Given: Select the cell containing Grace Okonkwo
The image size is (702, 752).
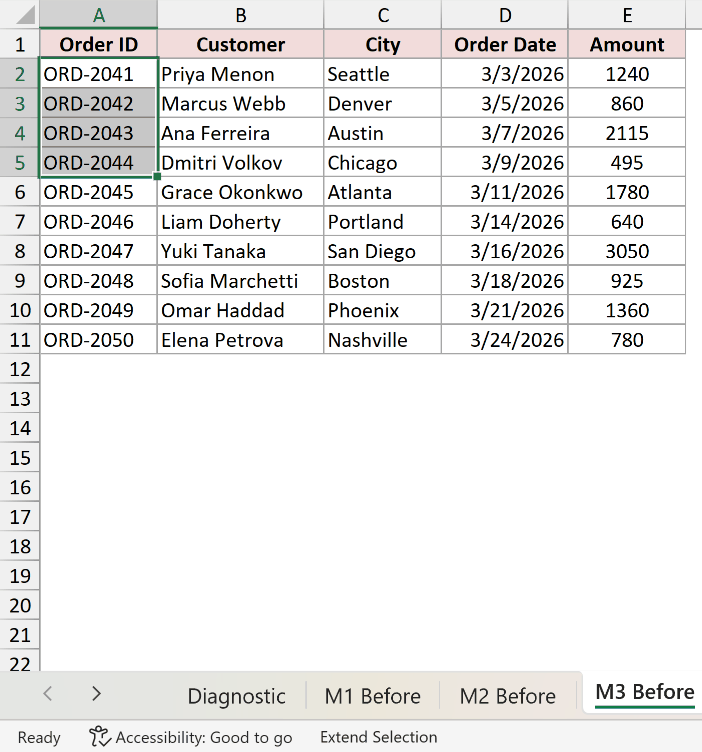Looking at the screenshot, I should (241, 192).
